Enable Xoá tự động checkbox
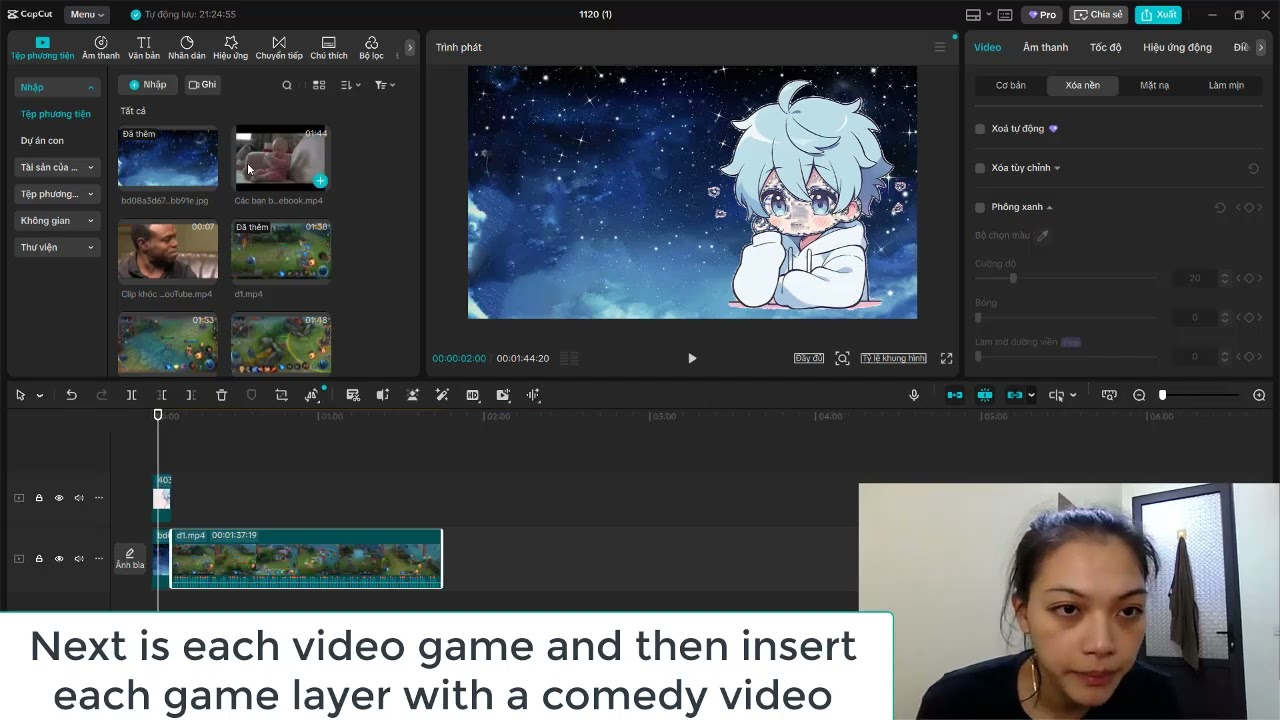Image resolution: width=1280 pixels, height=720 pixels. (980, 129)
